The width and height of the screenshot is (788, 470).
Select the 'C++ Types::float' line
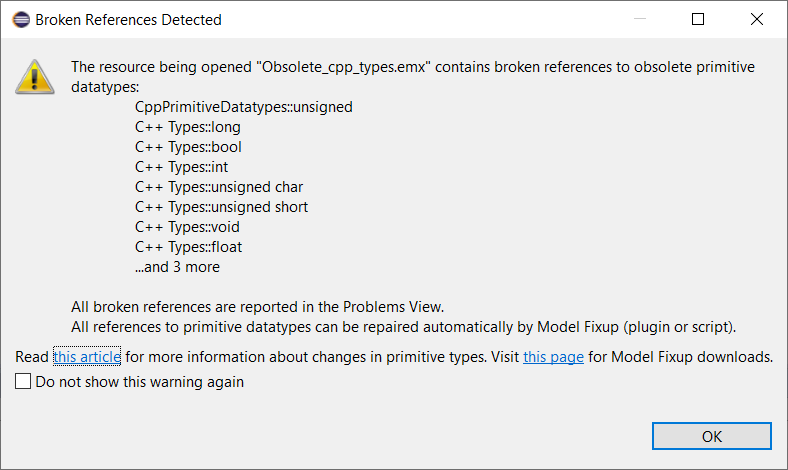tap(188, 247)
